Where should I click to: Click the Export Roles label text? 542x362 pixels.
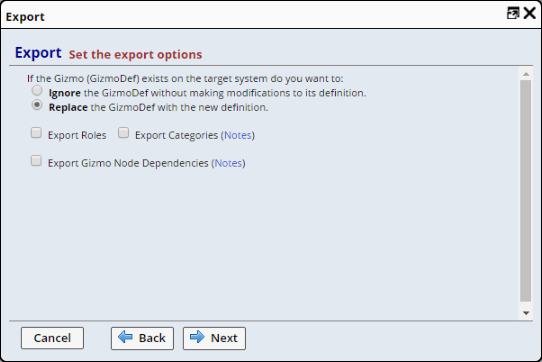[77, 135]
